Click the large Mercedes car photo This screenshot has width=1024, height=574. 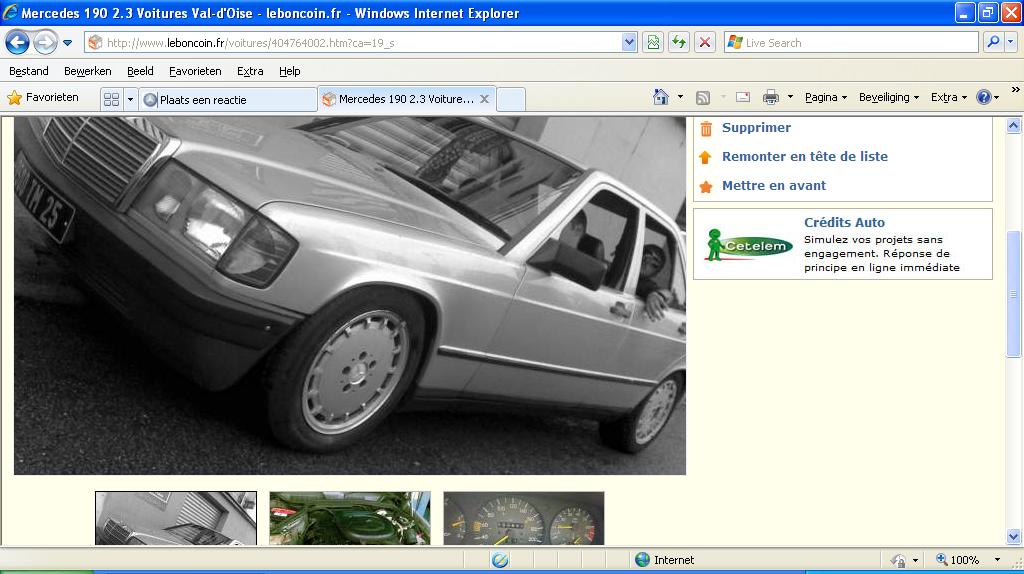click(x=350, y=296)
